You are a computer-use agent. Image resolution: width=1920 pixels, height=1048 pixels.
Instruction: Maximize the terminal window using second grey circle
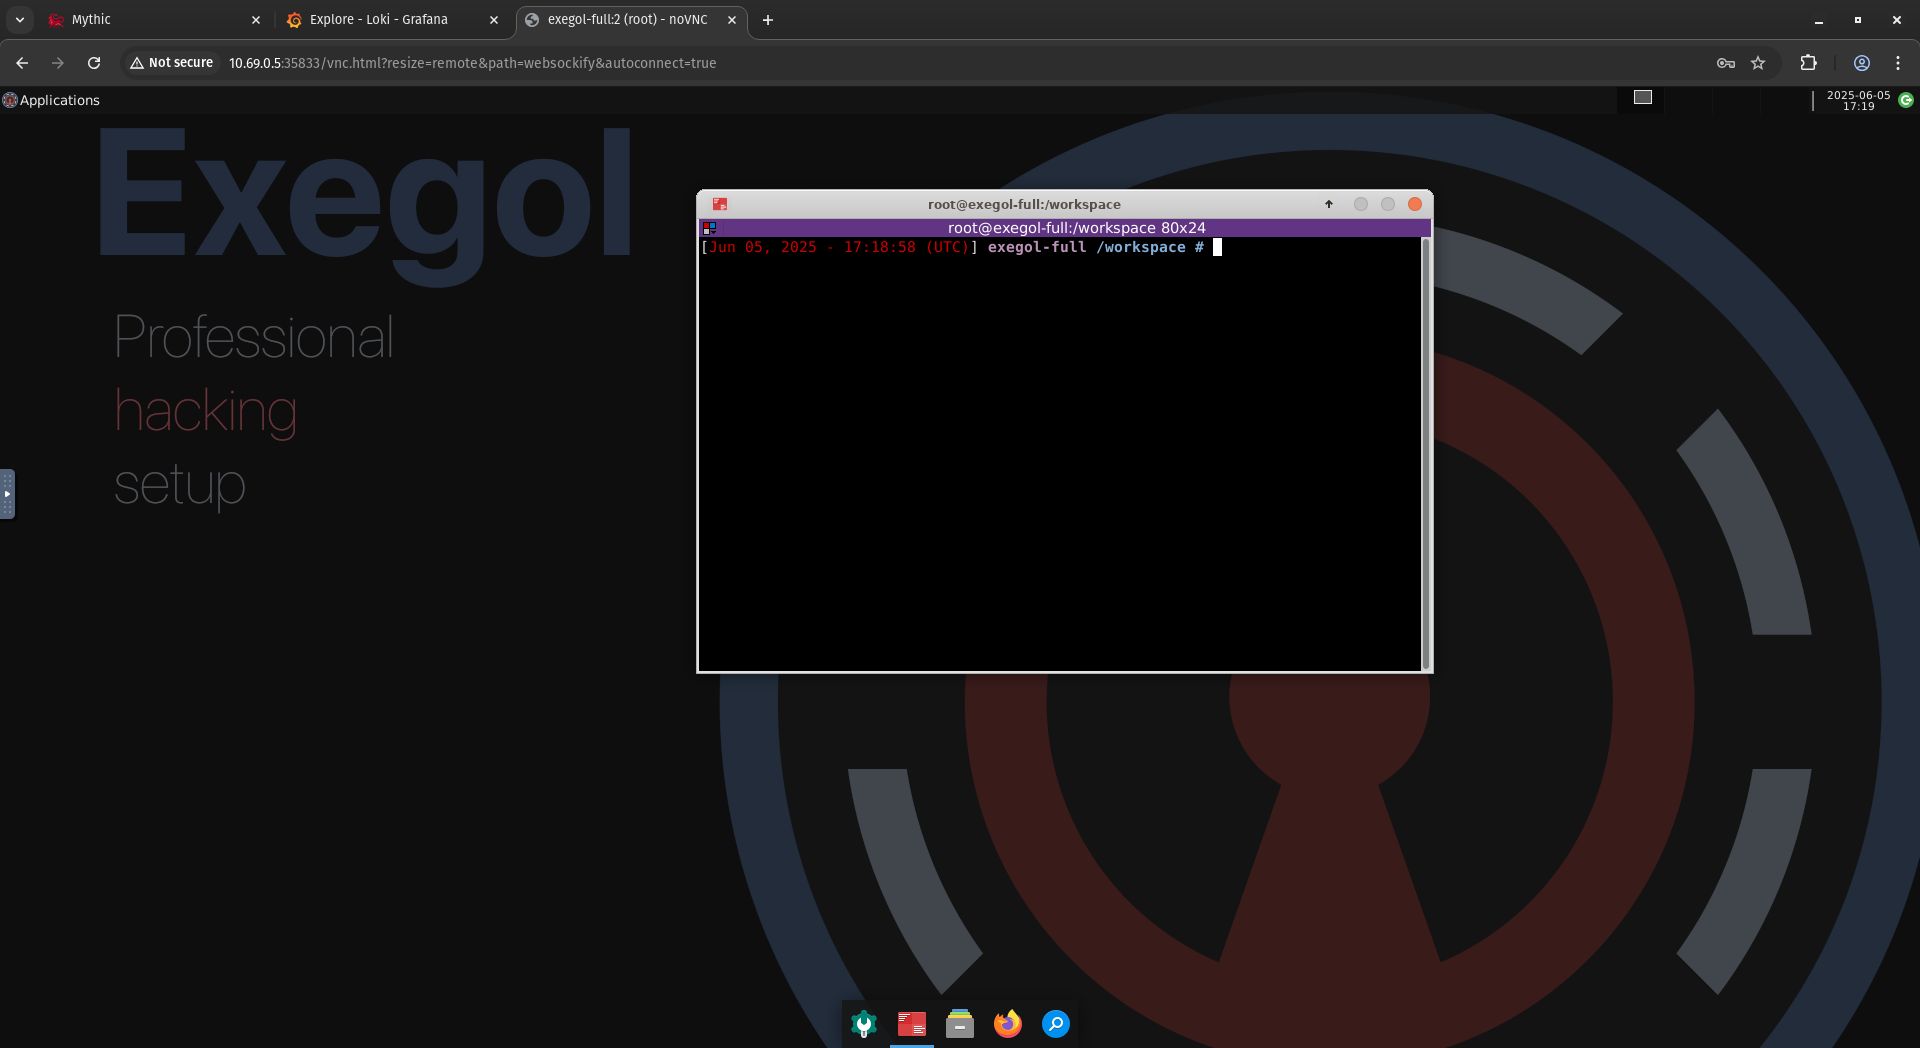pyautogui.click(x=1388, y=204)
